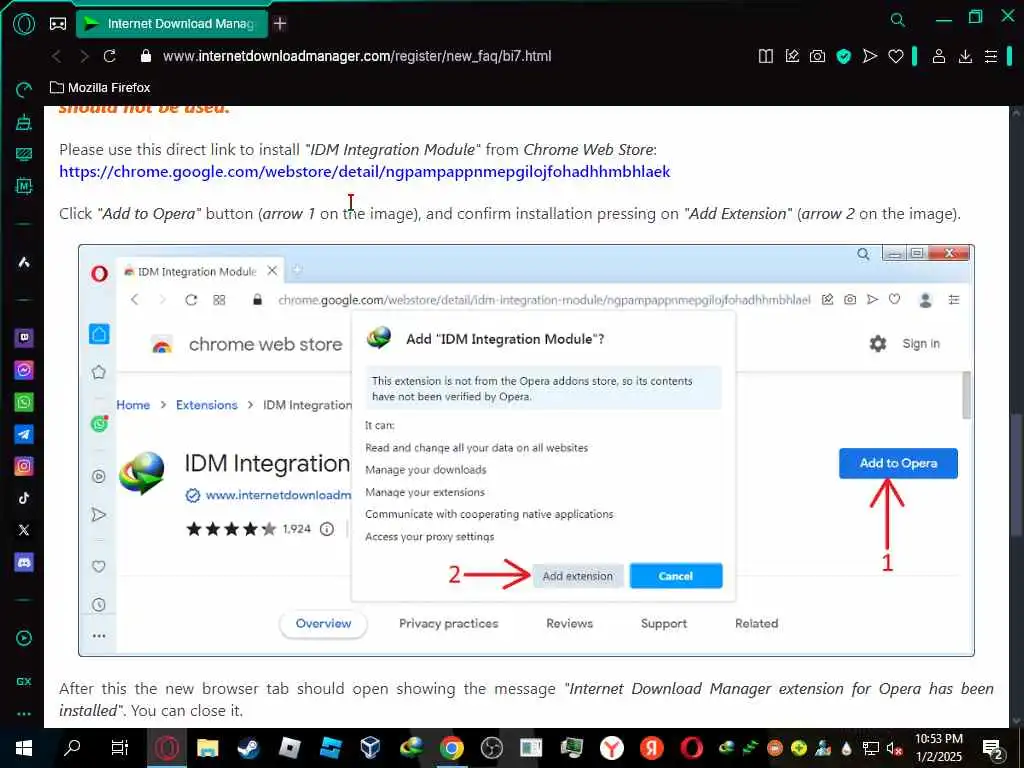Open Telegram in the sidebar
This screenshot has width=1024, height=768.
[x=24, y=434]
